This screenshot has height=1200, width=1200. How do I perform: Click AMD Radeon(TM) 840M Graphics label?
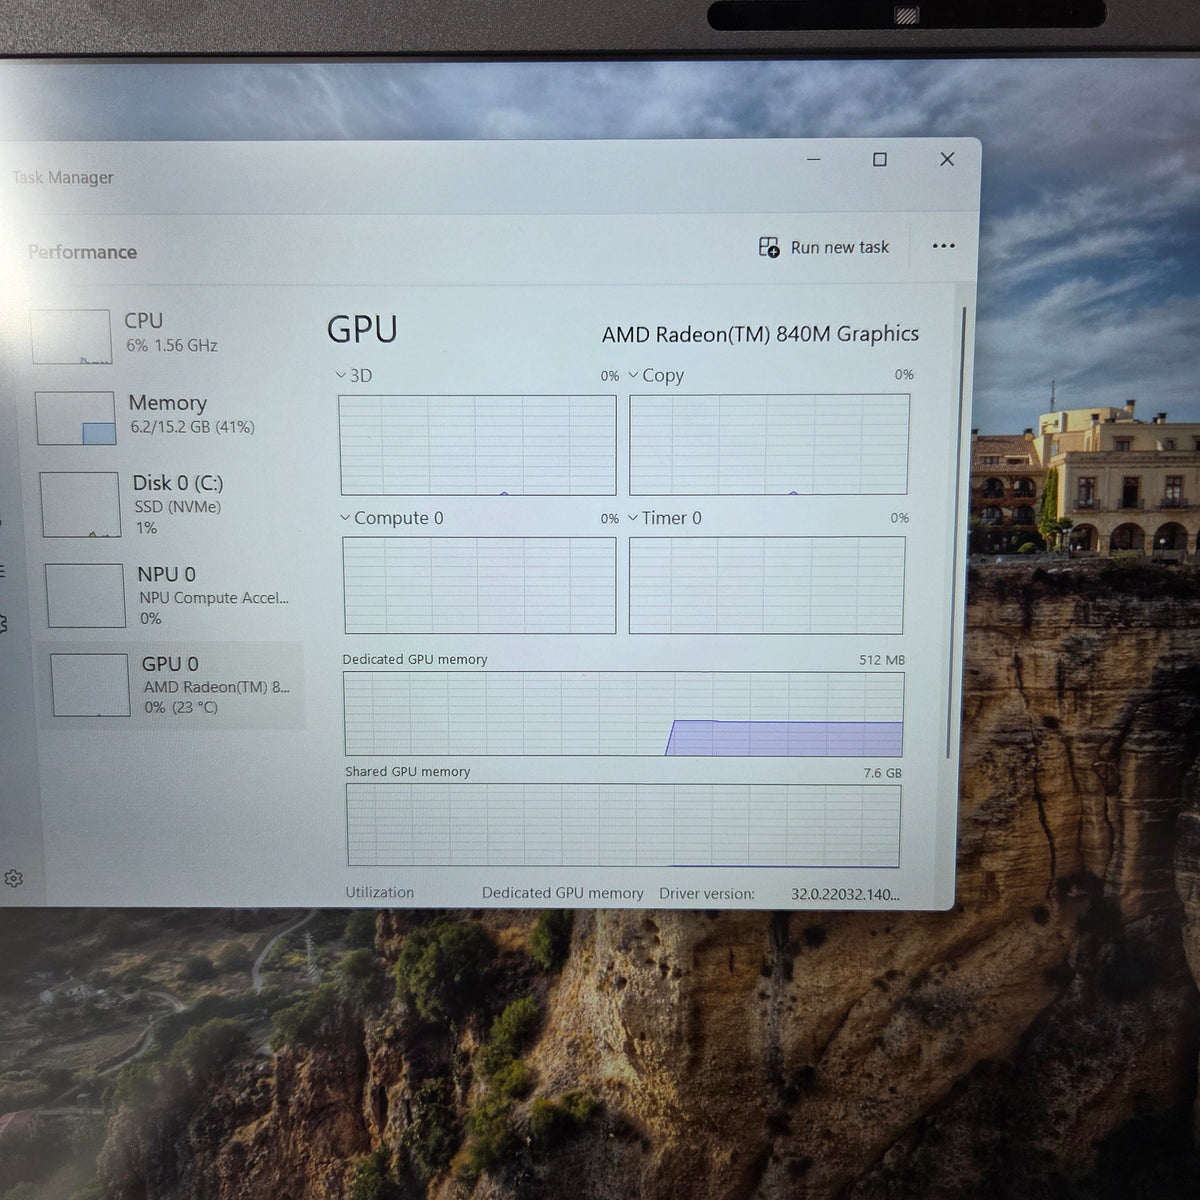760,334
